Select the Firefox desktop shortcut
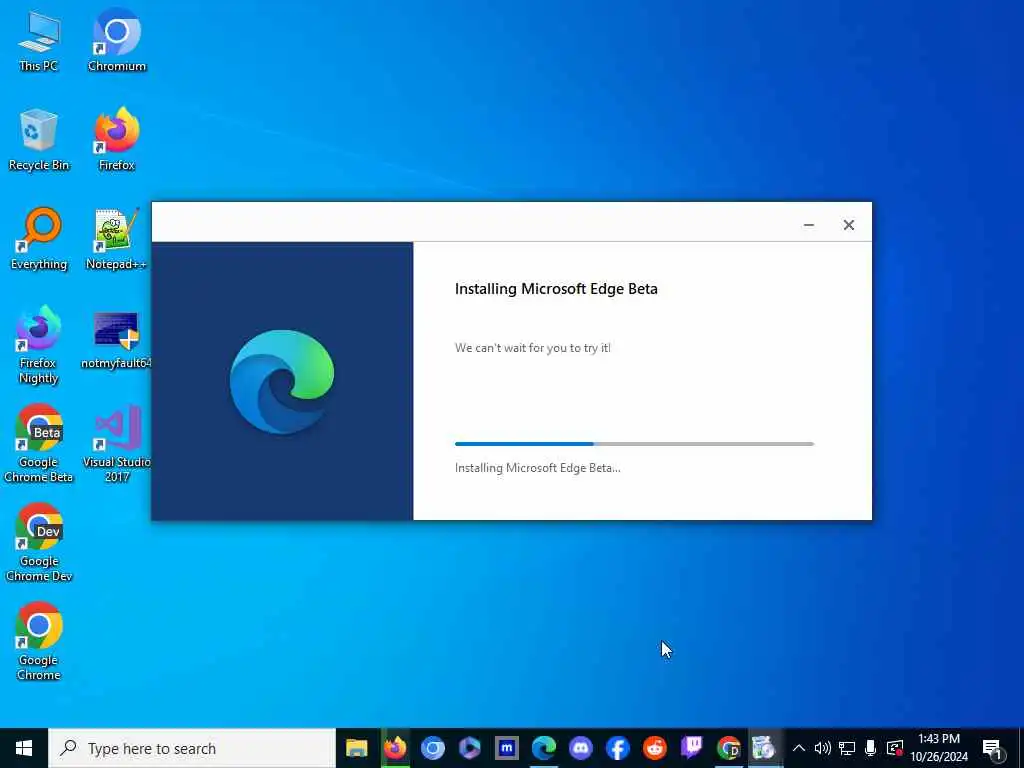 click(x=117, y=140)
